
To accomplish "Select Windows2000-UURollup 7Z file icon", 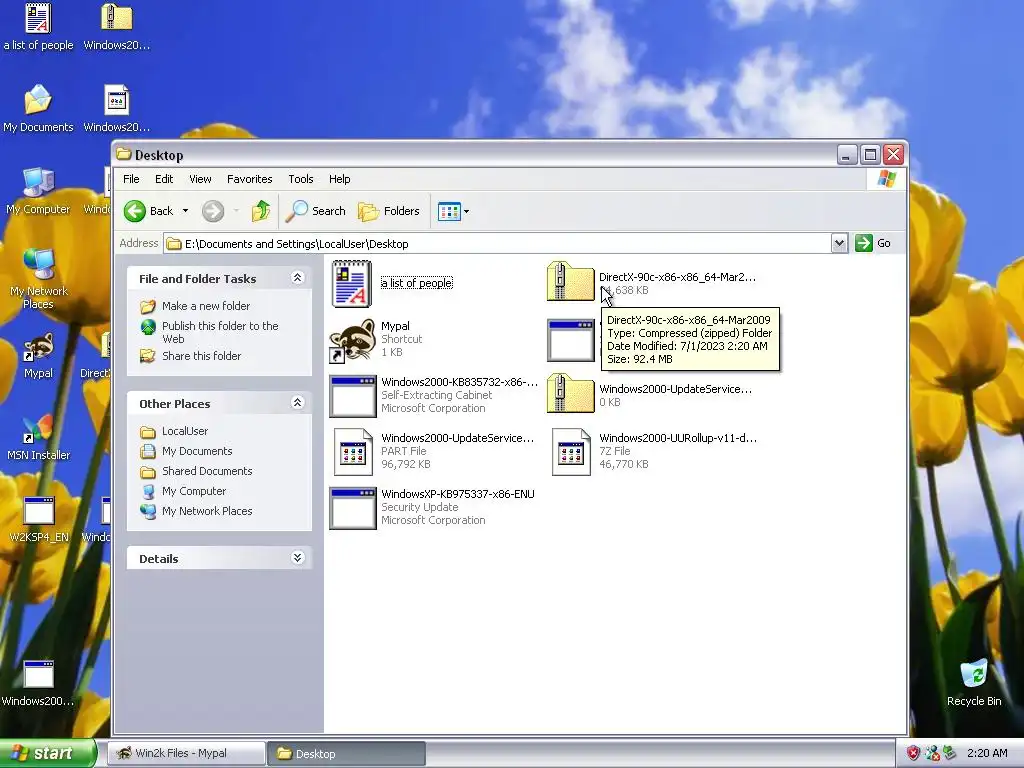I will click(571, 451).
